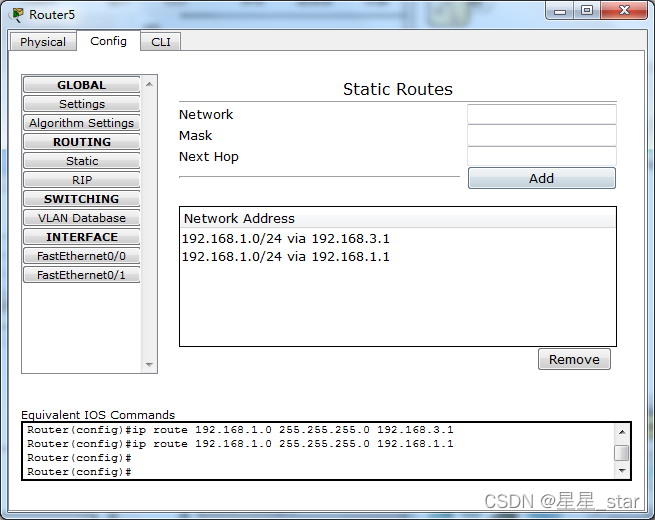Image resolution: width=655 pixels, height=520 pixels.
Task: Click the Network input field
Action: (542, 114)
